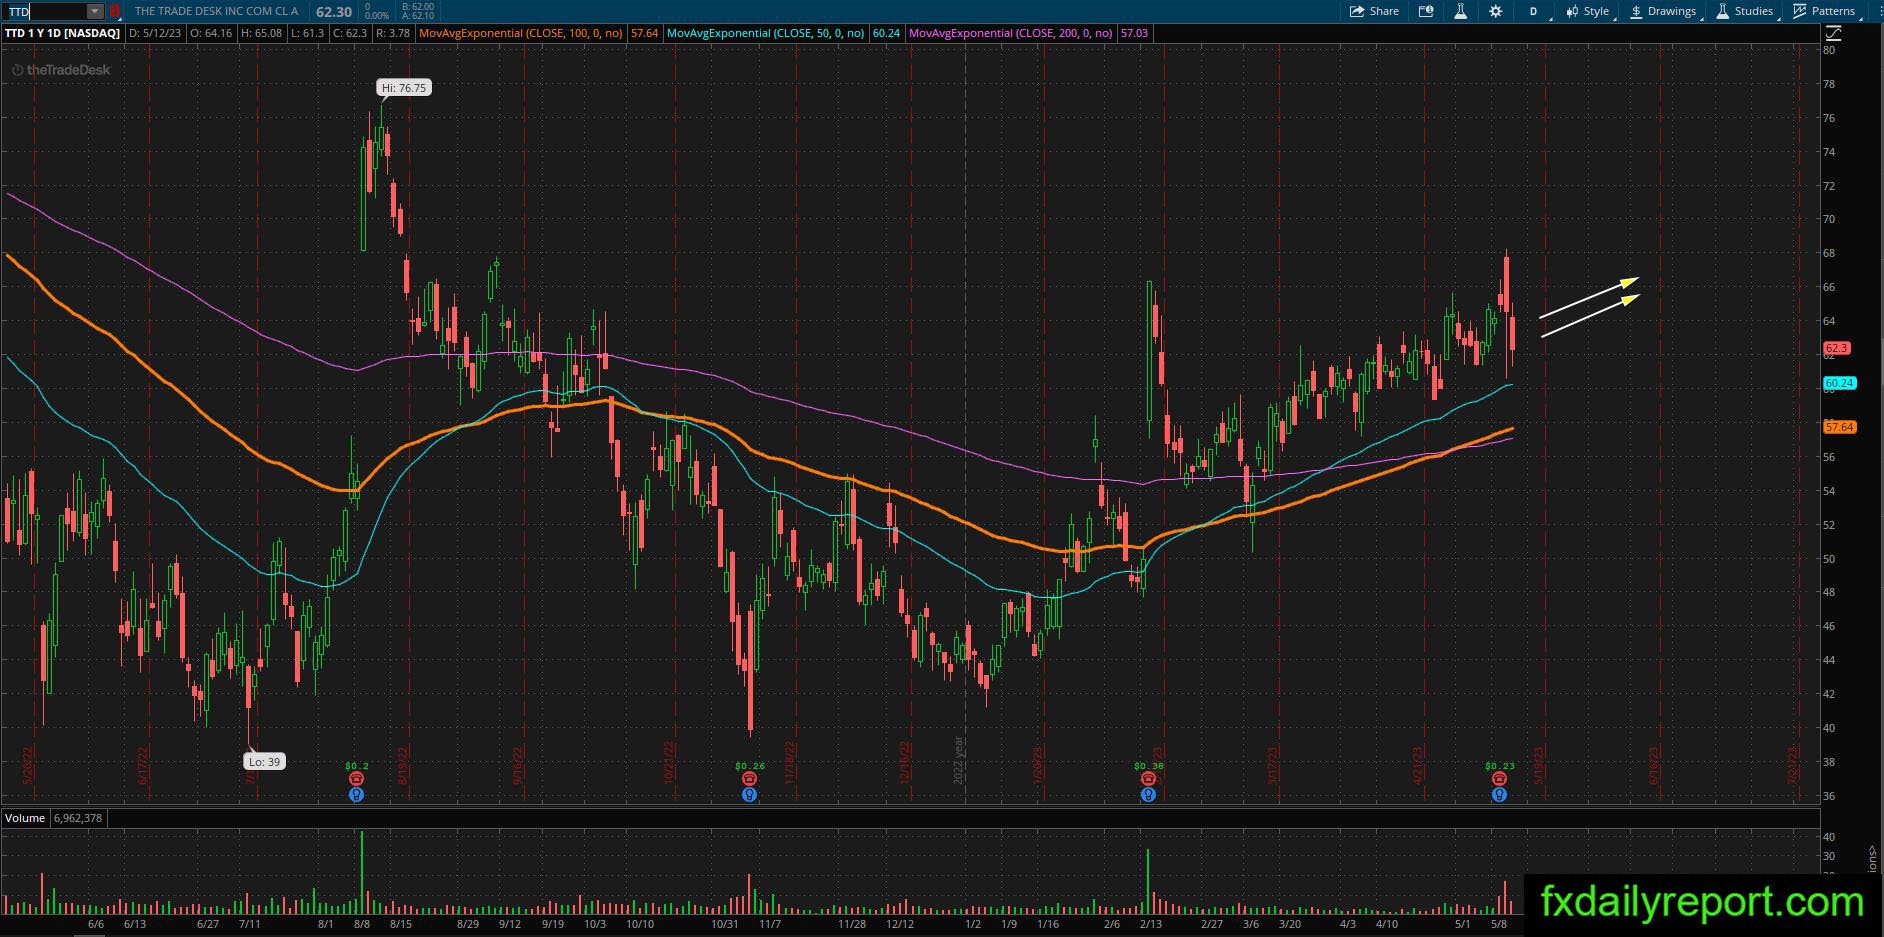This screenshot has width=1884, height=937.
Task: Click the B: 62.00 bid value
Action: [x=416, y=7]
